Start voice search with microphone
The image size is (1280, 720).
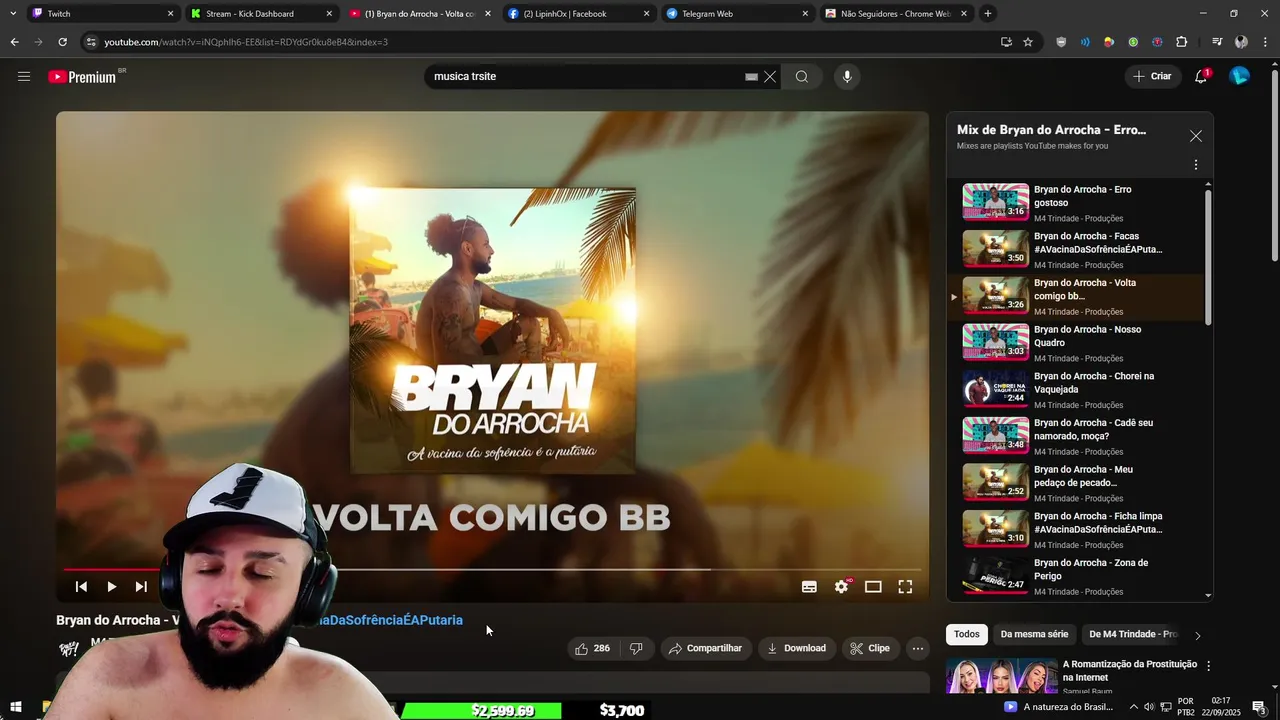point(847,77)
